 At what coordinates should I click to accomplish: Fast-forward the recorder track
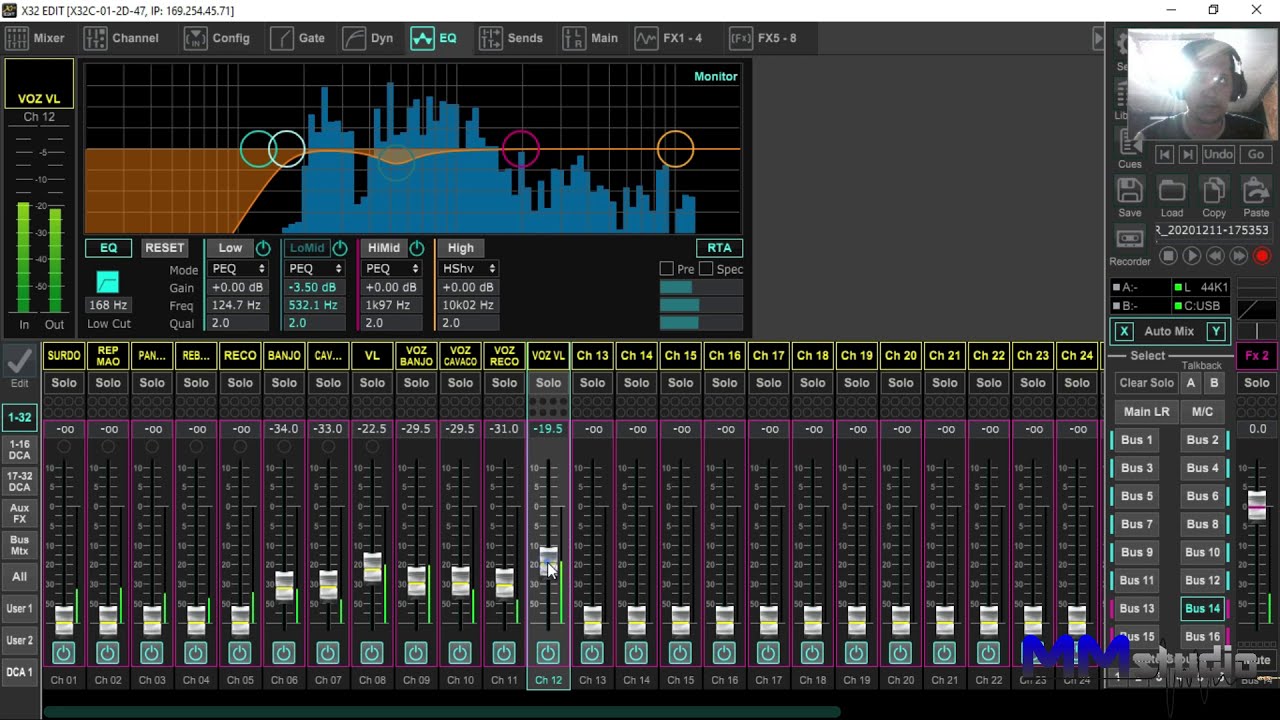1238,256
